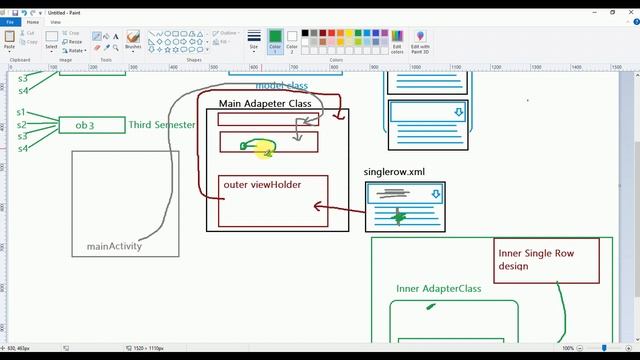Open the shape Fill dropdown
Screen dimensions: 640x360
coord(221,42)
